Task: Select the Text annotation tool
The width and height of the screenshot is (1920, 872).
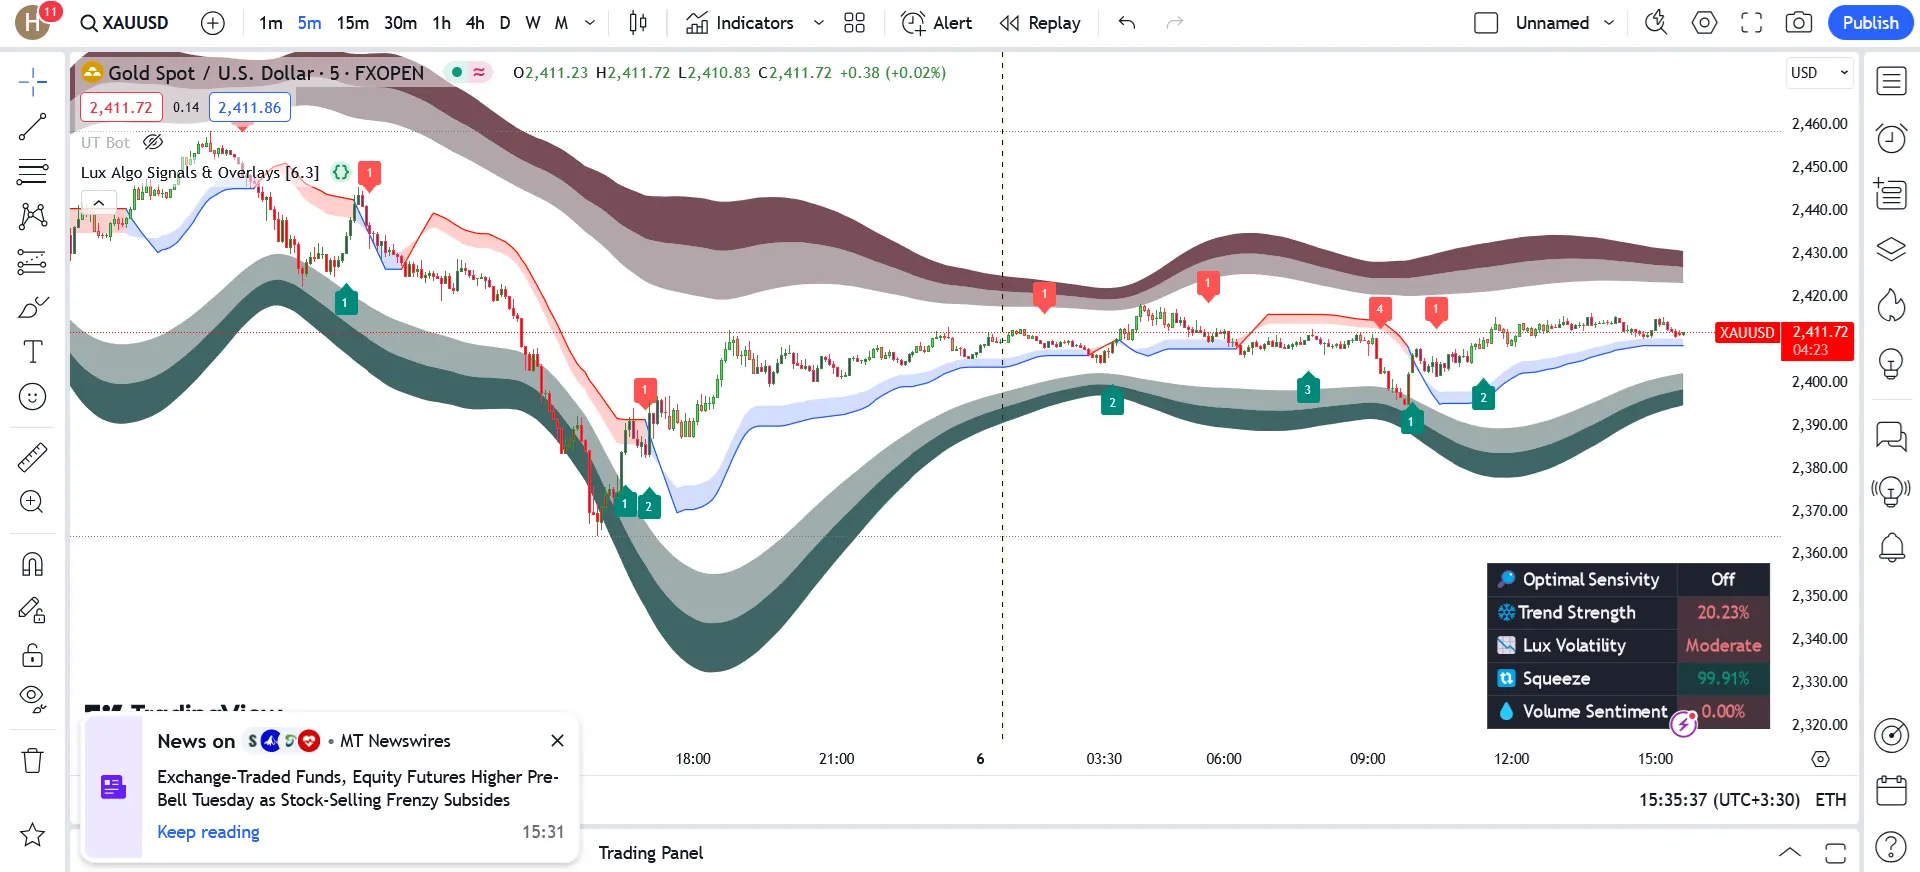Action: [x=32, y=352]
